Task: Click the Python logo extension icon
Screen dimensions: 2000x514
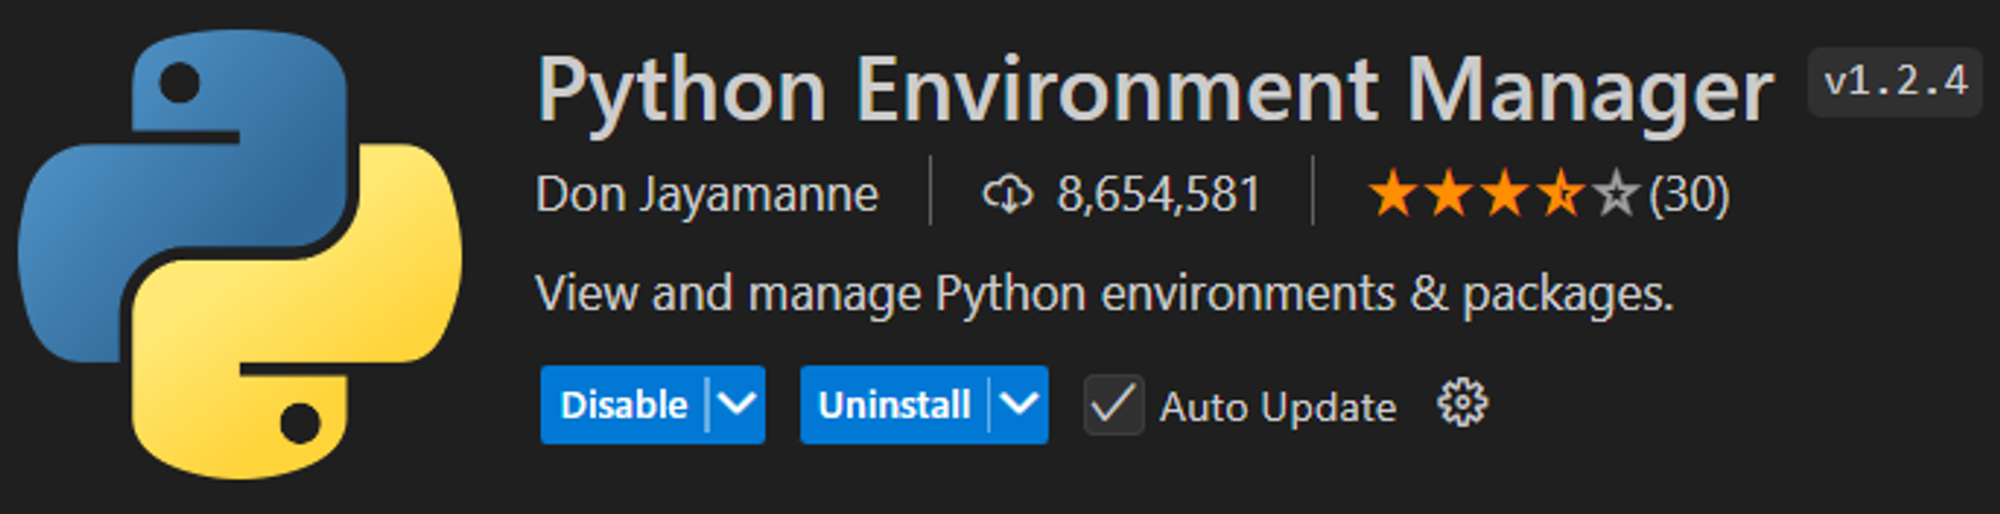Action: [x=240, y=255]
